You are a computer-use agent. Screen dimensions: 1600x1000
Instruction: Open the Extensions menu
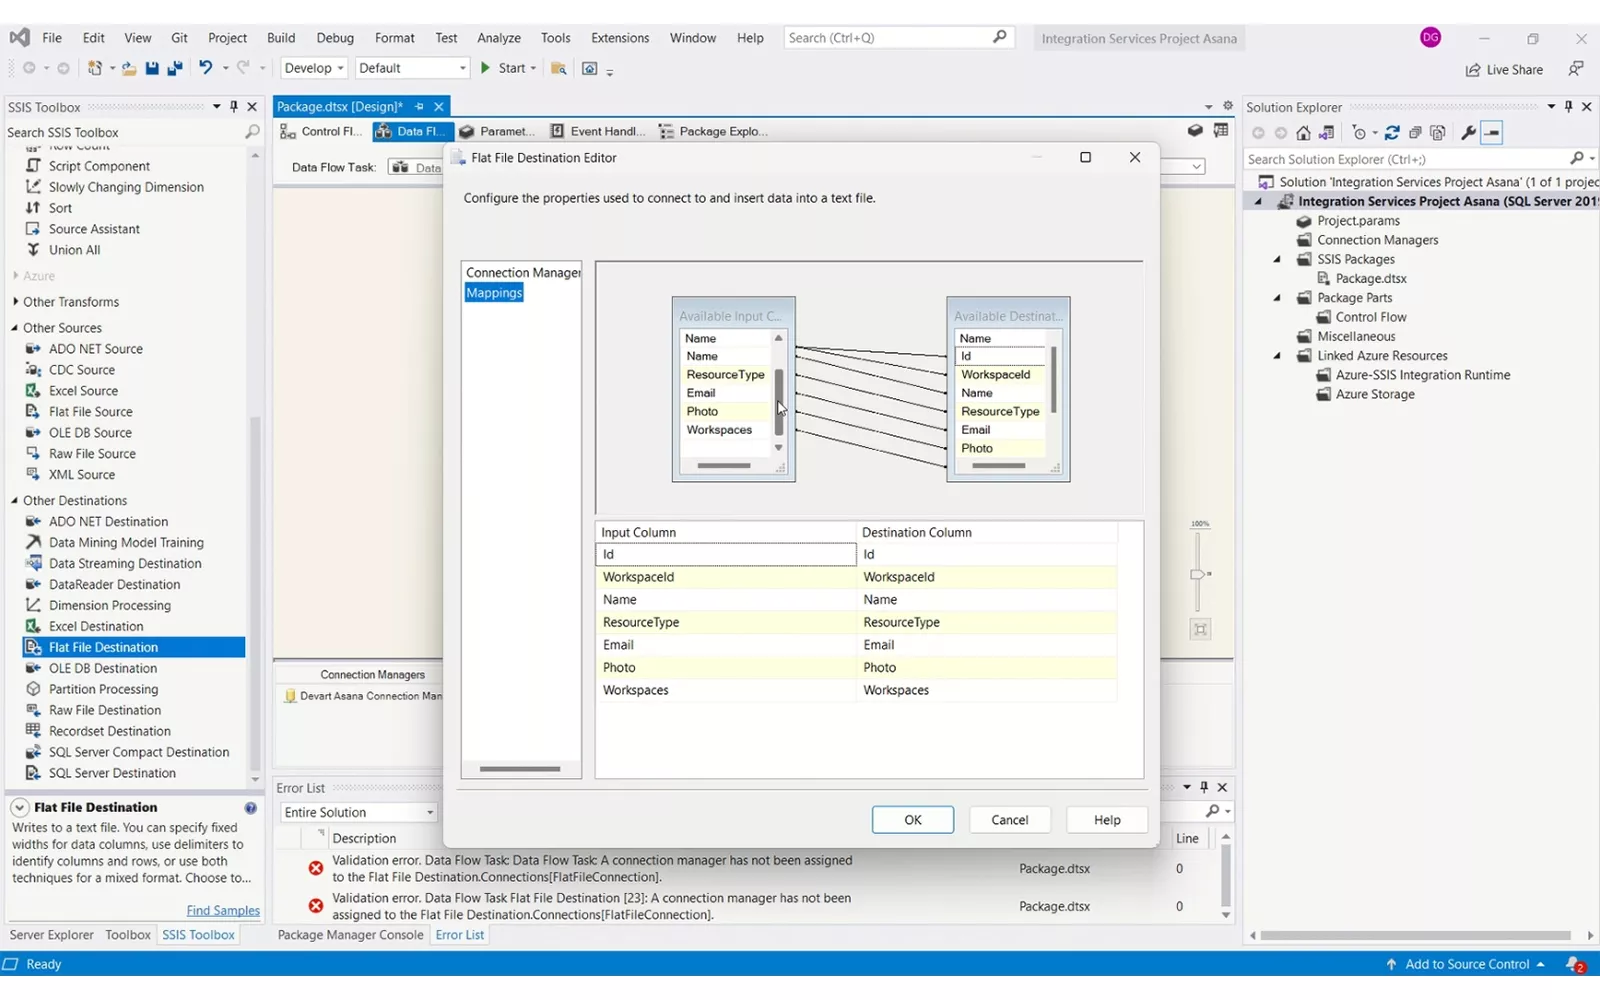coord(619,38)
